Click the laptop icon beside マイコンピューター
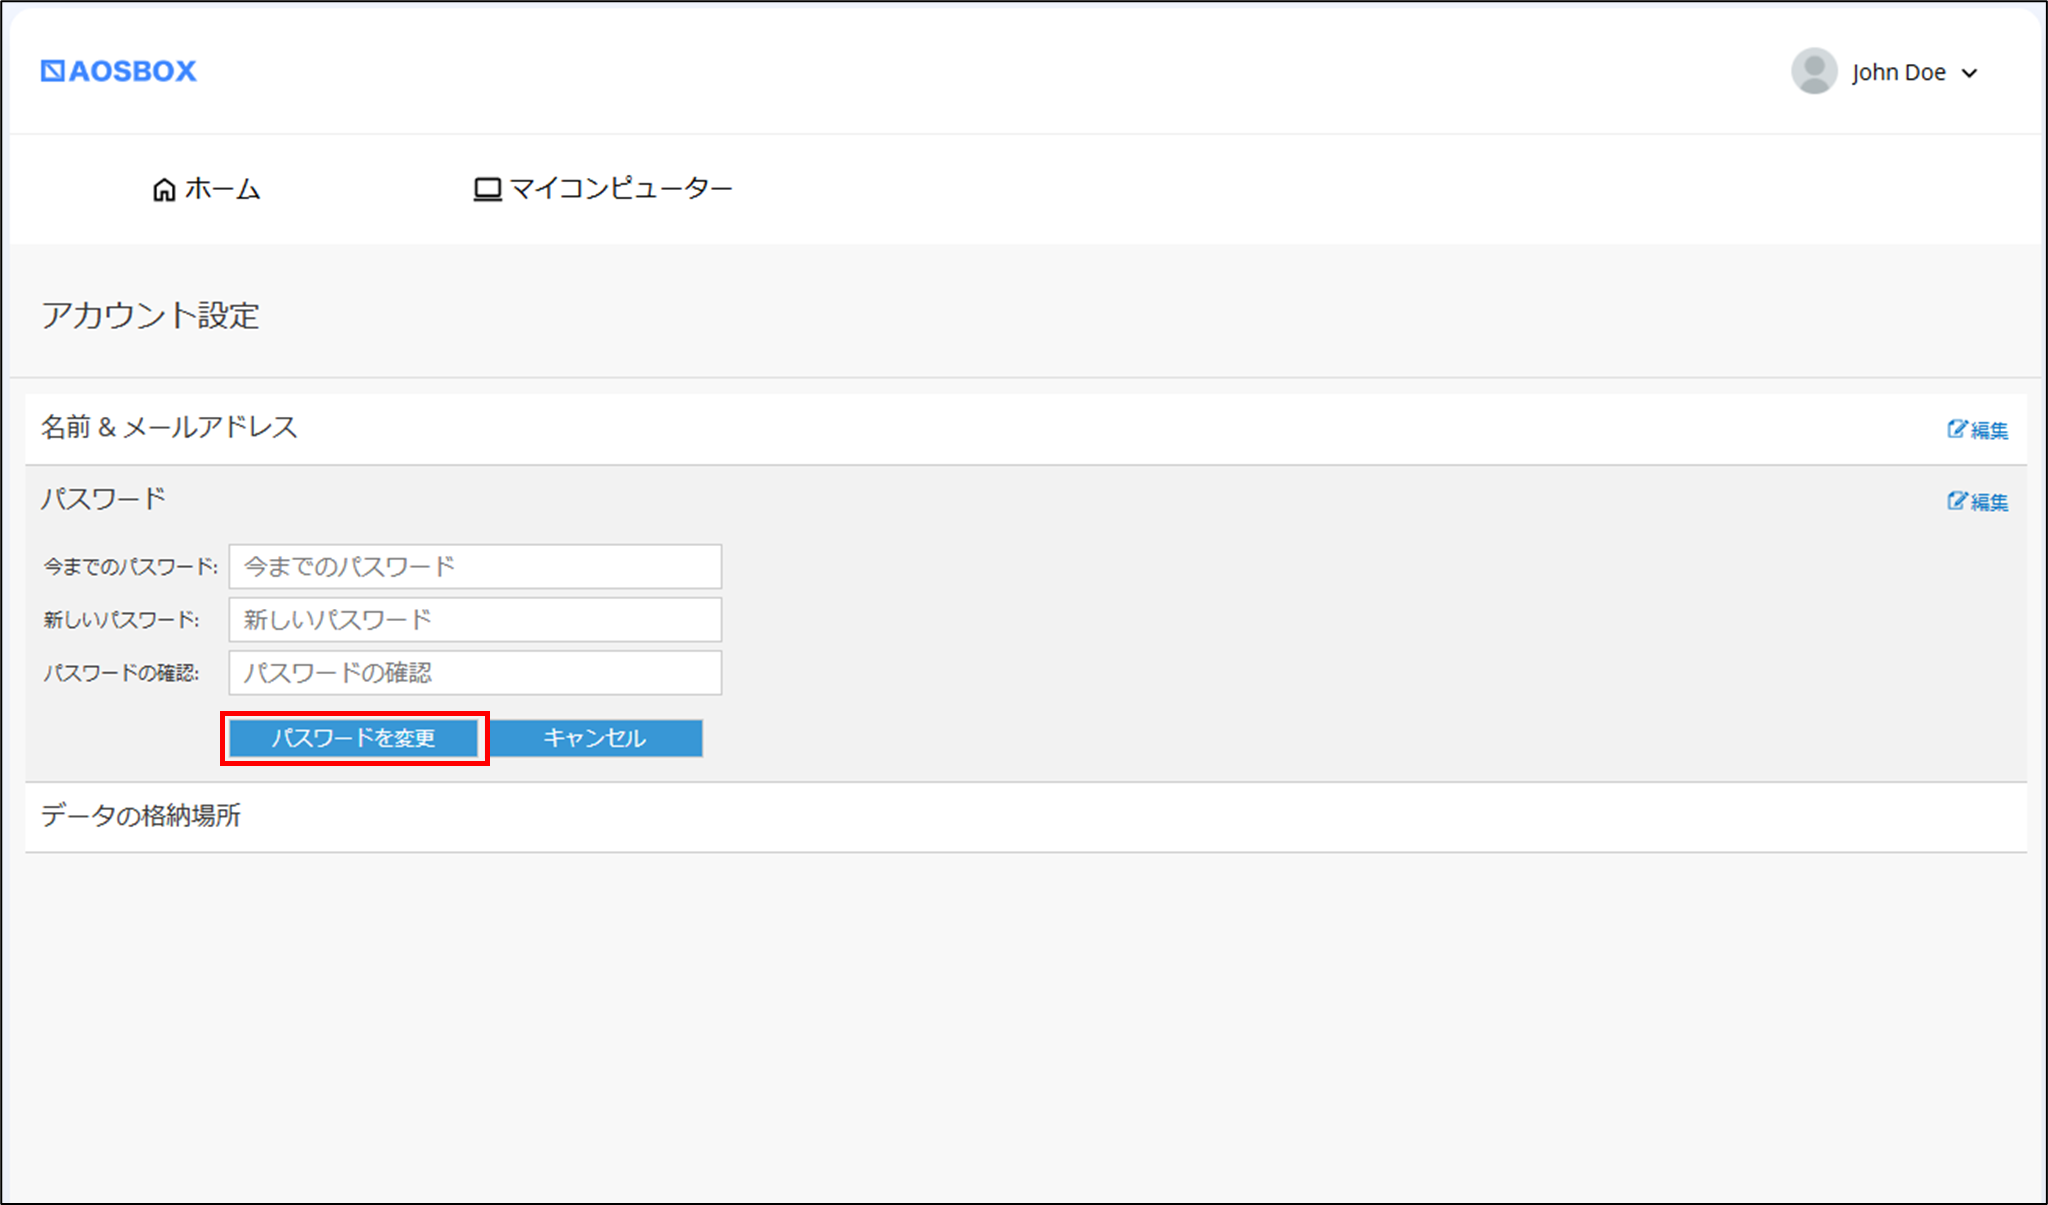Screen dimensions: 2048x1205 (487, 189)
